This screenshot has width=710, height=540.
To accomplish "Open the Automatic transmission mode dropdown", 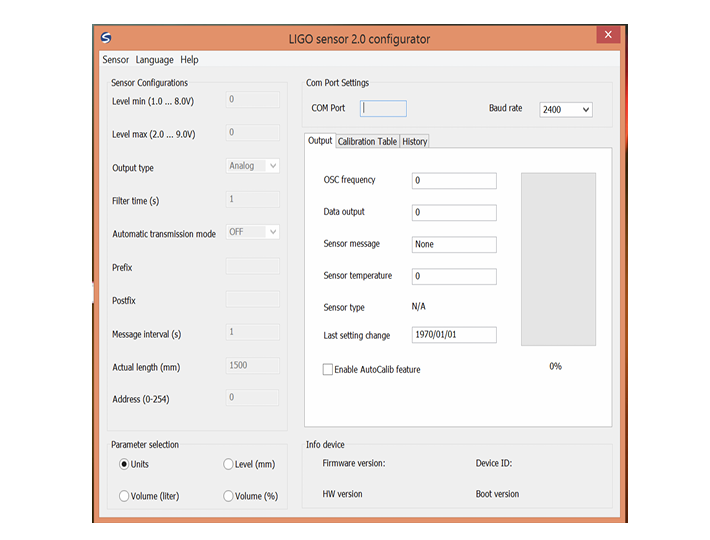I will [253, 232].
